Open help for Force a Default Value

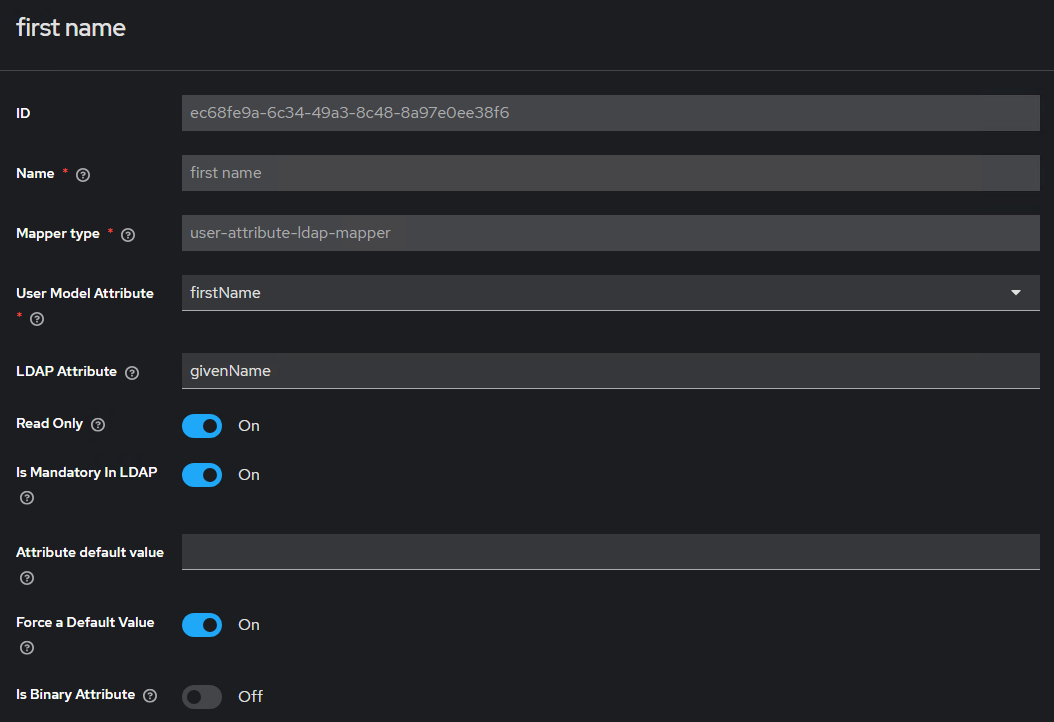point(27,648)
